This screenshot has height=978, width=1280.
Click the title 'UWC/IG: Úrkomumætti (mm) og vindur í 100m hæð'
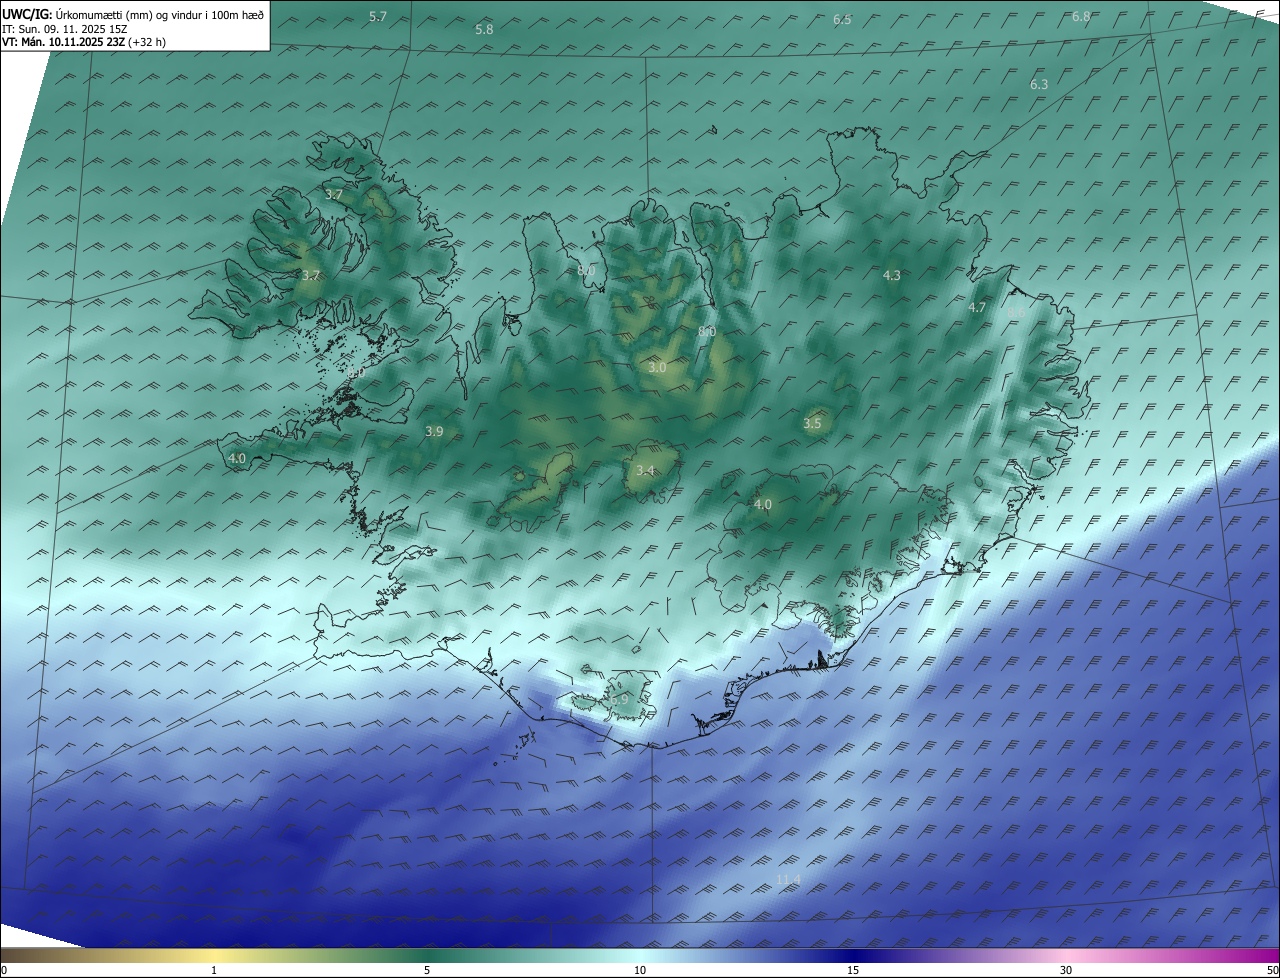pyautogui.click(x=133, y=15)
